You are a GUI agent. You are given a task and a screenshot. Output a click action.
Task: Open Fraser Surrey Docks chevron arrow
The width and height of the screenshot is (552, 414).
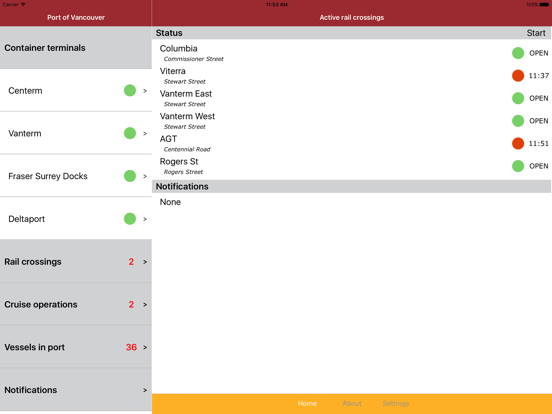coord(145,176)
